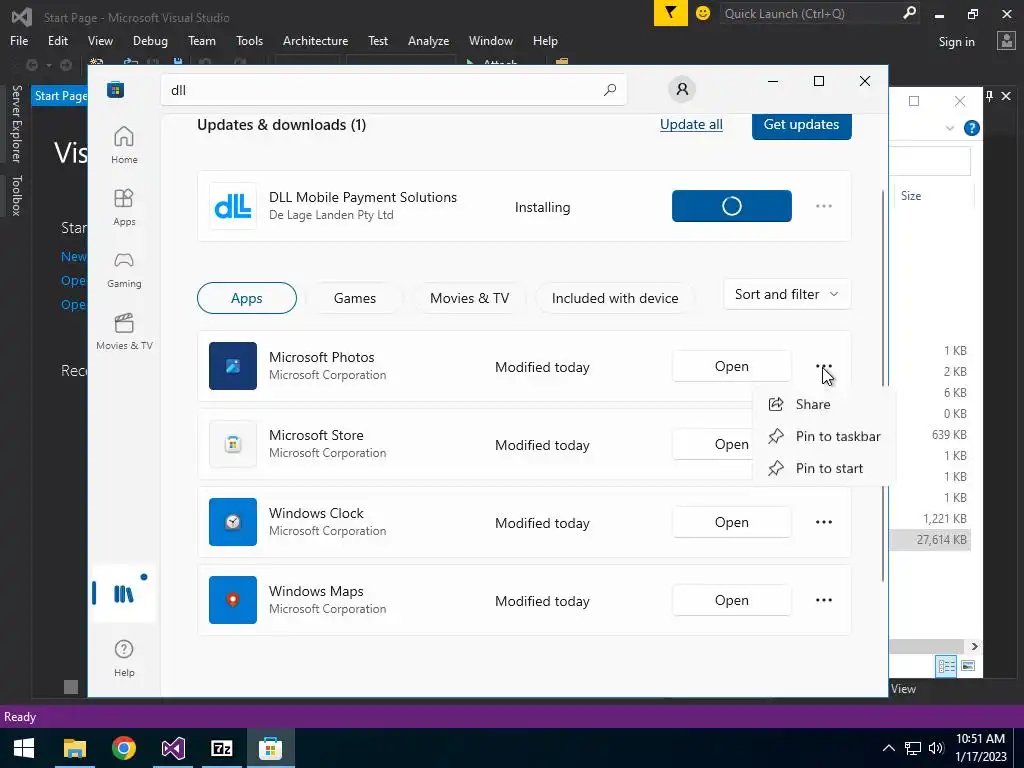Open more options for Windows Maps
The width and height of the screenshot is (1024, 768).
pyautogui.click(x=824, y=600)
